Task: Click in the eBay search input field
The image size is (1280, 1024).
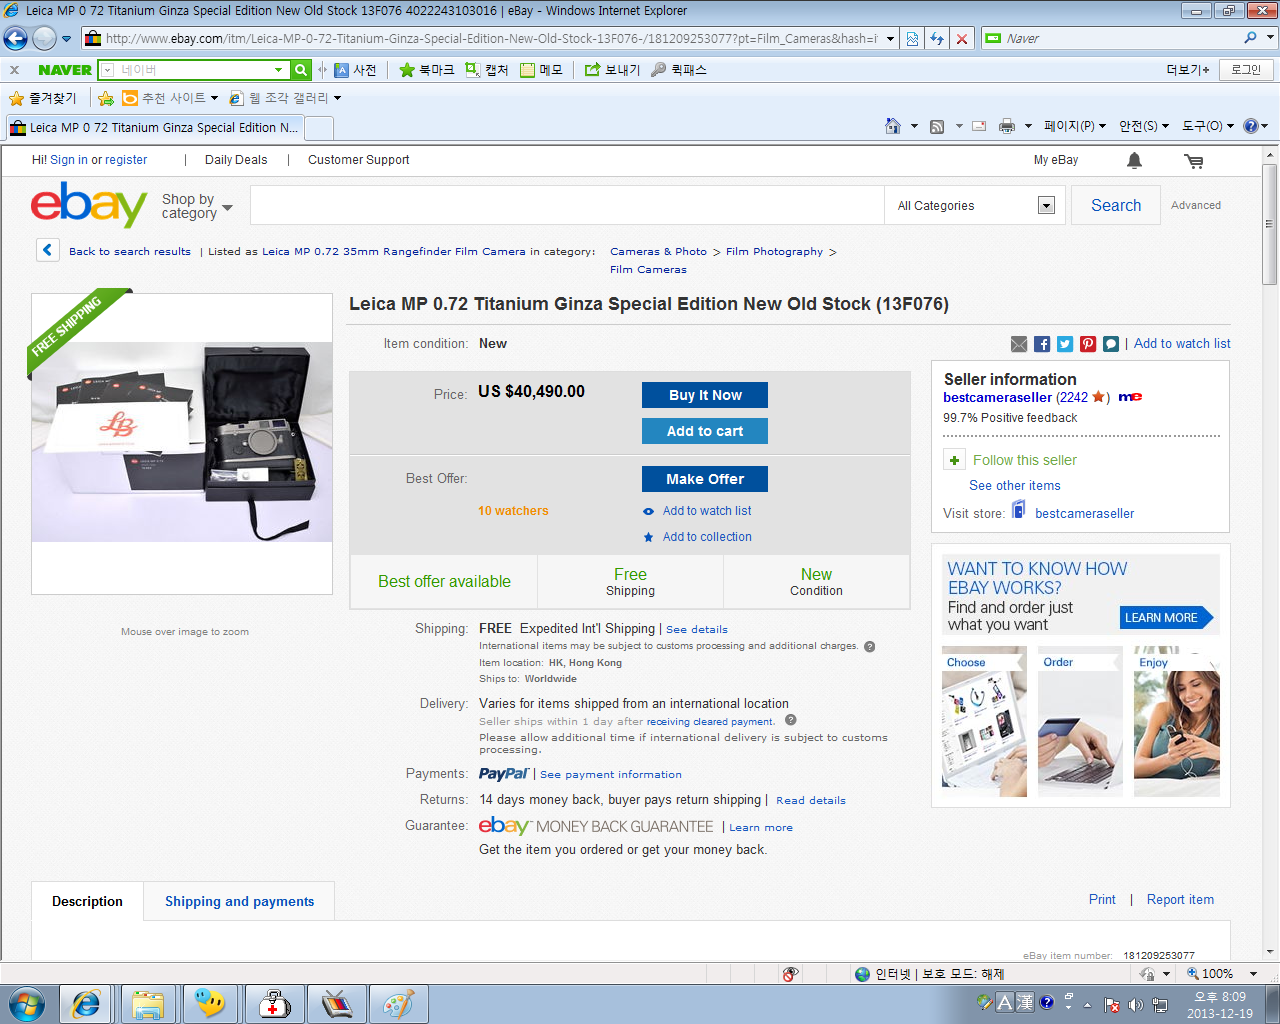Action: coord(567,205)
